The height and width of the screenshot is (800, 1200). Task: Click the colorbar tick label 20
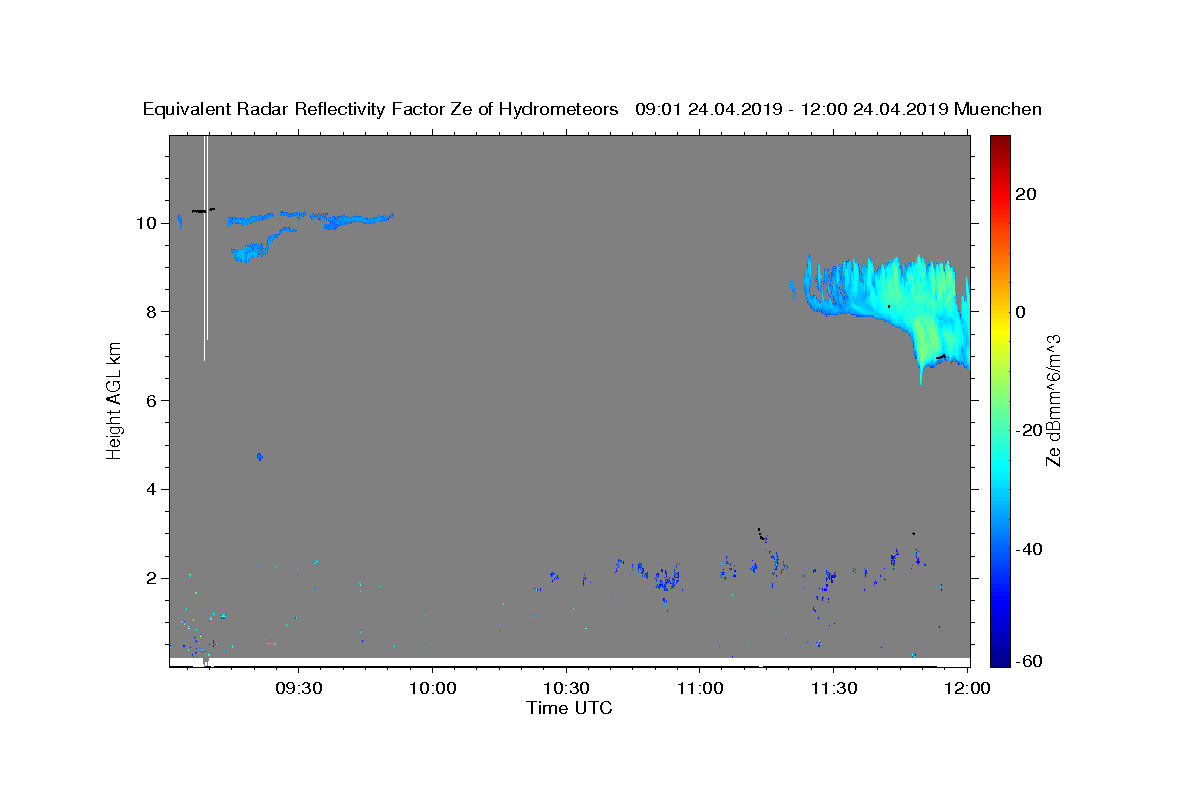[x=1027, y=194]
